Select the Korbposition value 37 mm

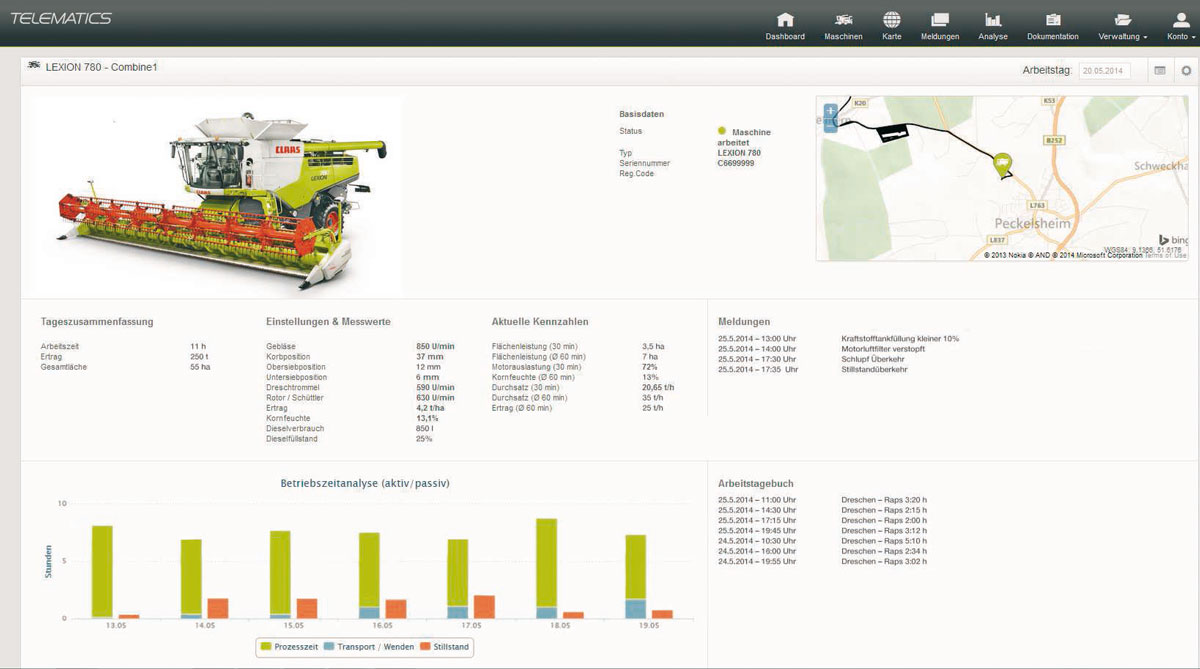[430, 357]
